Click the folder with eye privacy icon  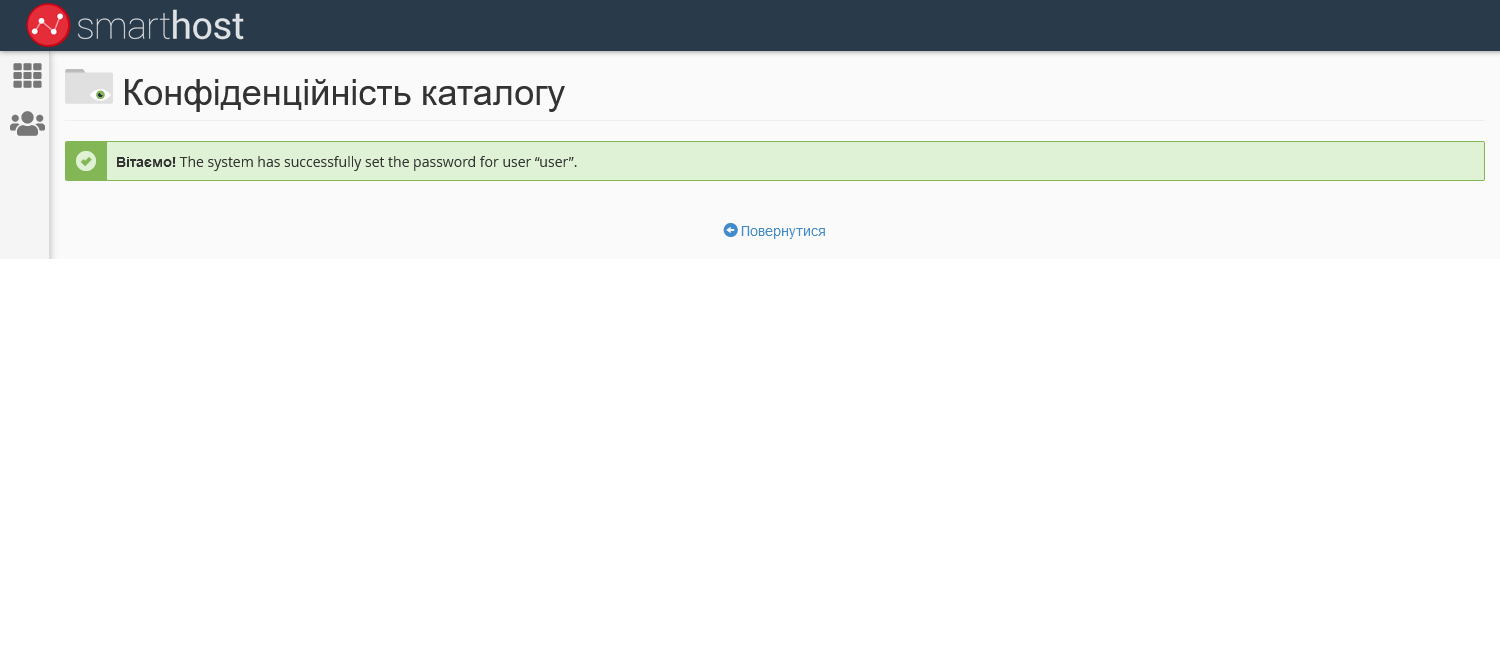[89, 87]
